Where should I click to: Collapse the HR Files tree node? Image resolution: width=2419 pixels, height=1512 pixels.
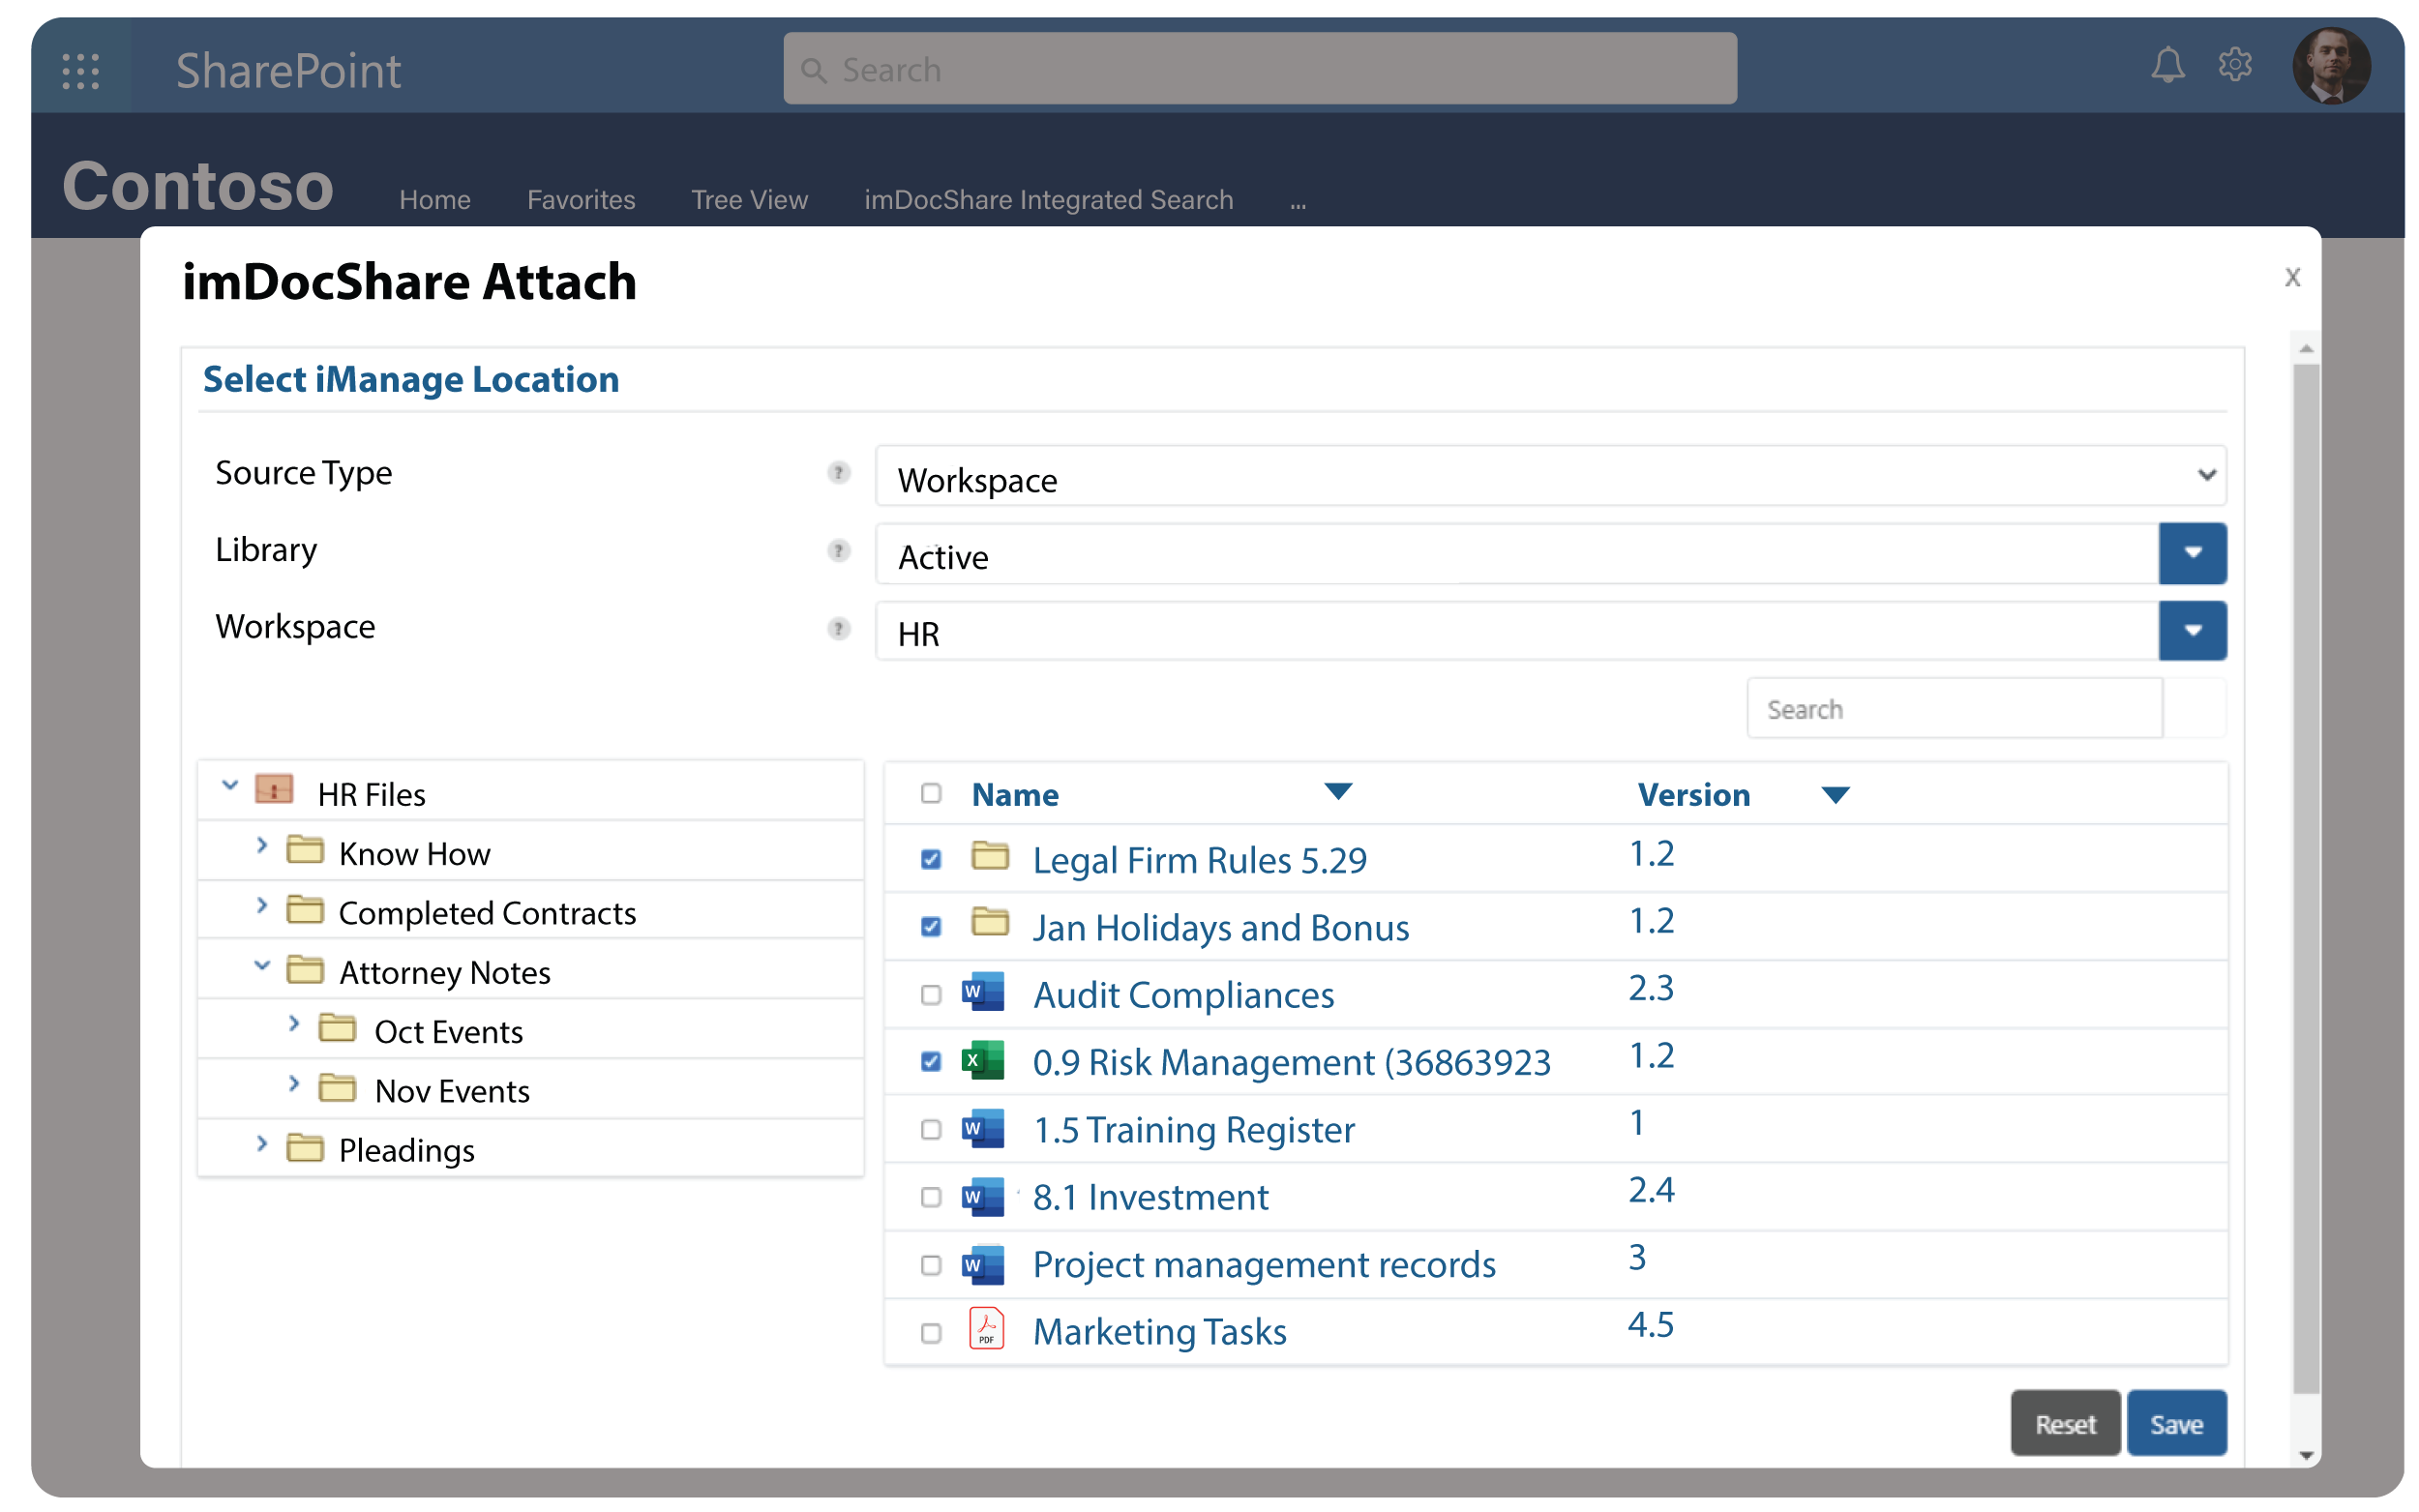tap(230, 786)
